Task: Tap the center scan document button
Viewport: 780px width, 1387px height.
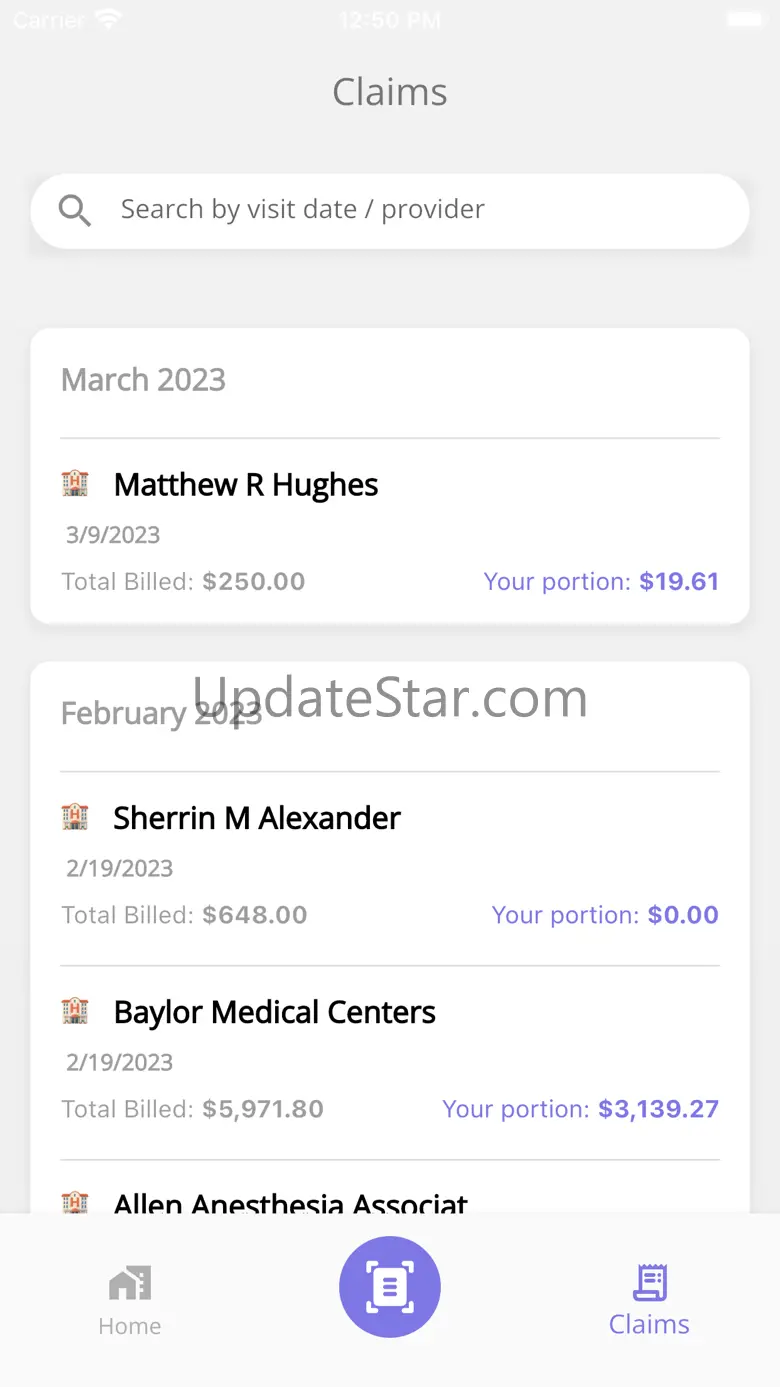Action: pyautogui.click(x=390, y=1287)
